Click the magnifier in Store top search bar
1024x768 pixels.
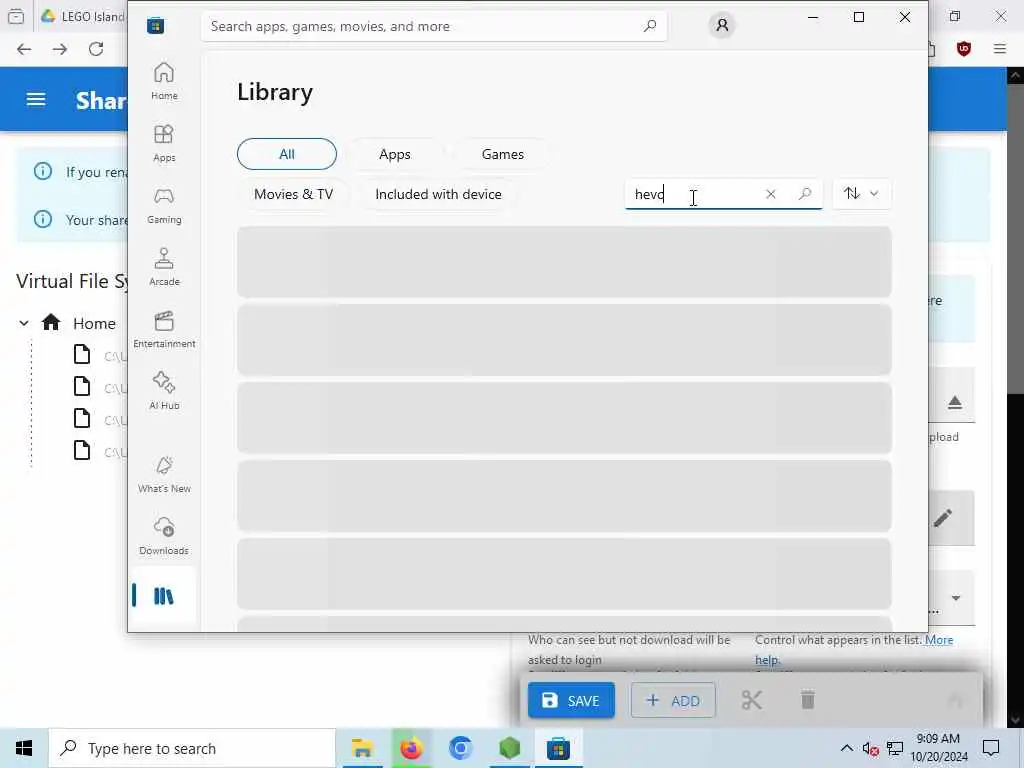(x=649, y=26)
